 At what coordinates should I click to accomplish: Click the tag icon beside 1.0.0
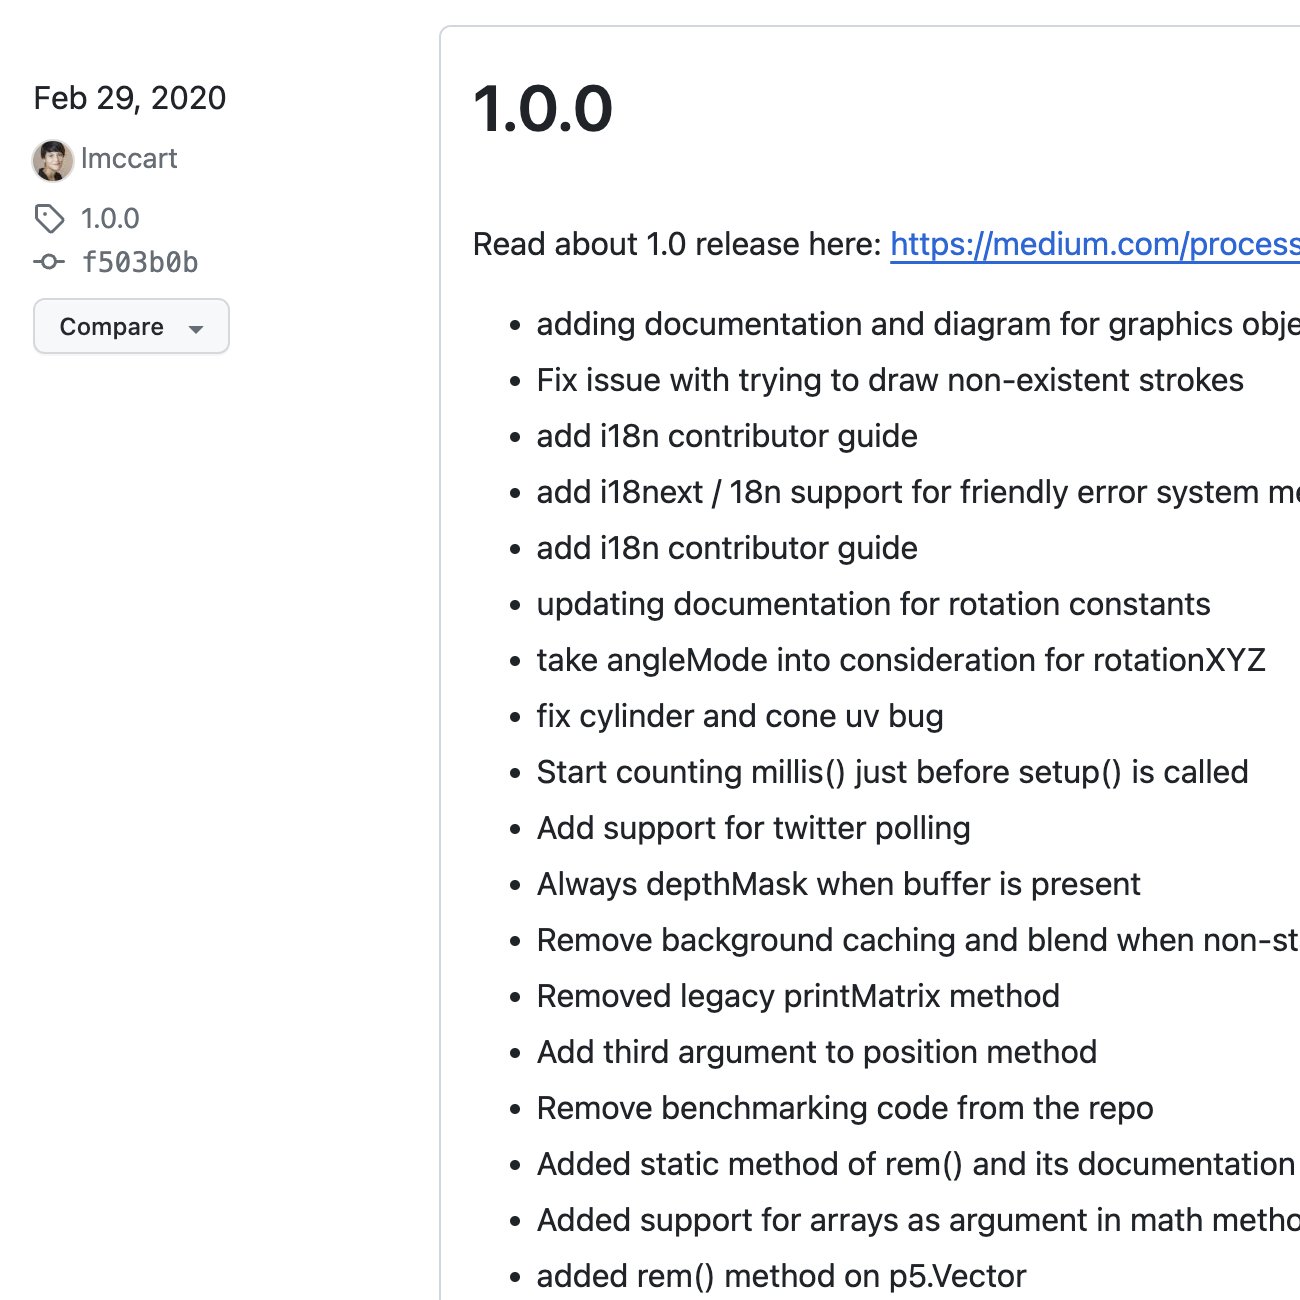[49, 218]
